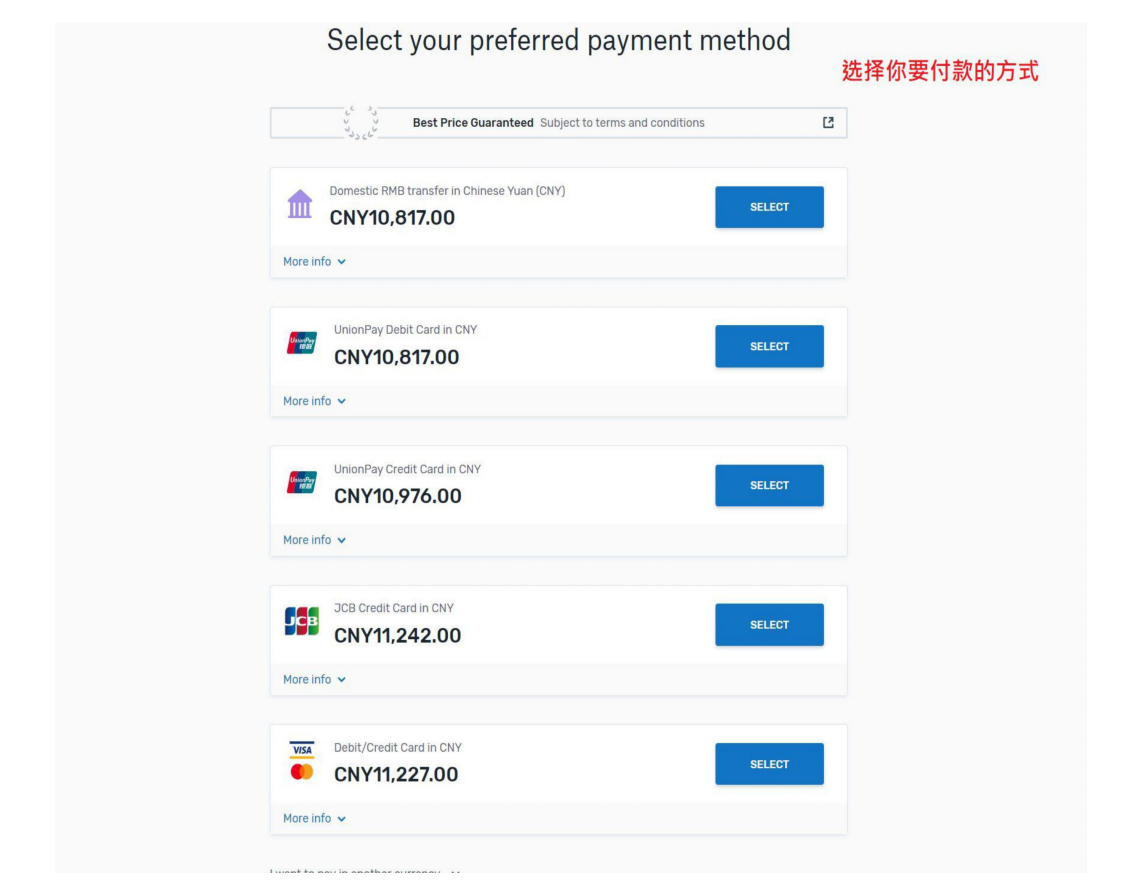Select Visa/Mastercard Debit/Credit Card payment
Screen dimensions: 1142x895
(x=769, y=764)
